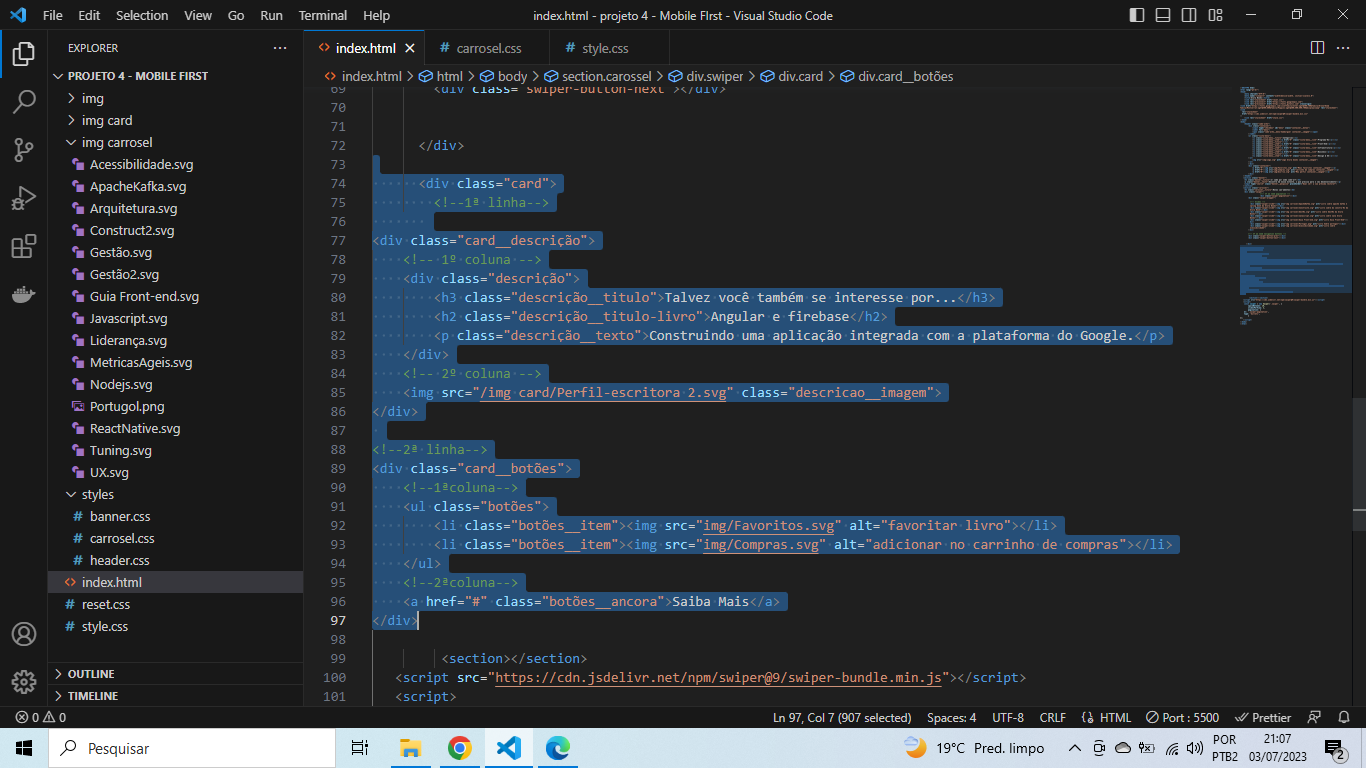Open the Accounts icon in activity bar

(x=24, y=634)
